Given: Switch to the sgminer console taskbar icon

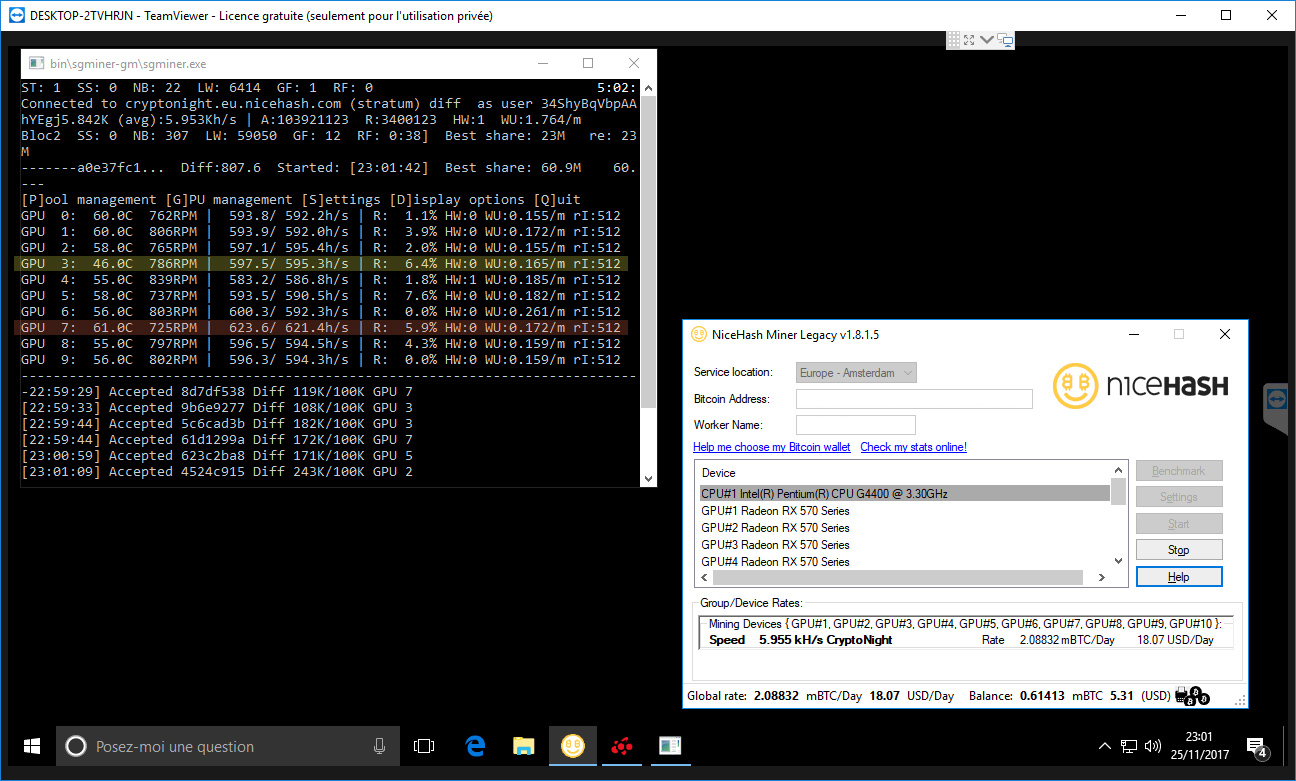Looking at the screenshot, I should [x=669, y=746].
